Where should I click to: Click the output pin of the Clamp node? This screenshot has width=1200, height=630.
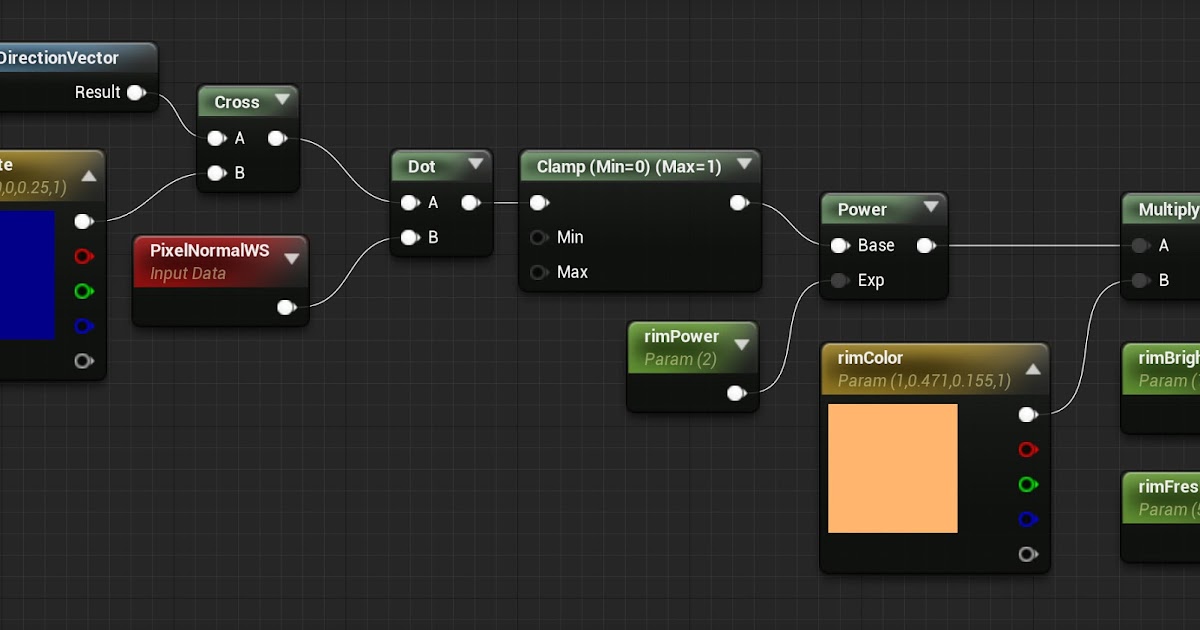tap(738, 202)
